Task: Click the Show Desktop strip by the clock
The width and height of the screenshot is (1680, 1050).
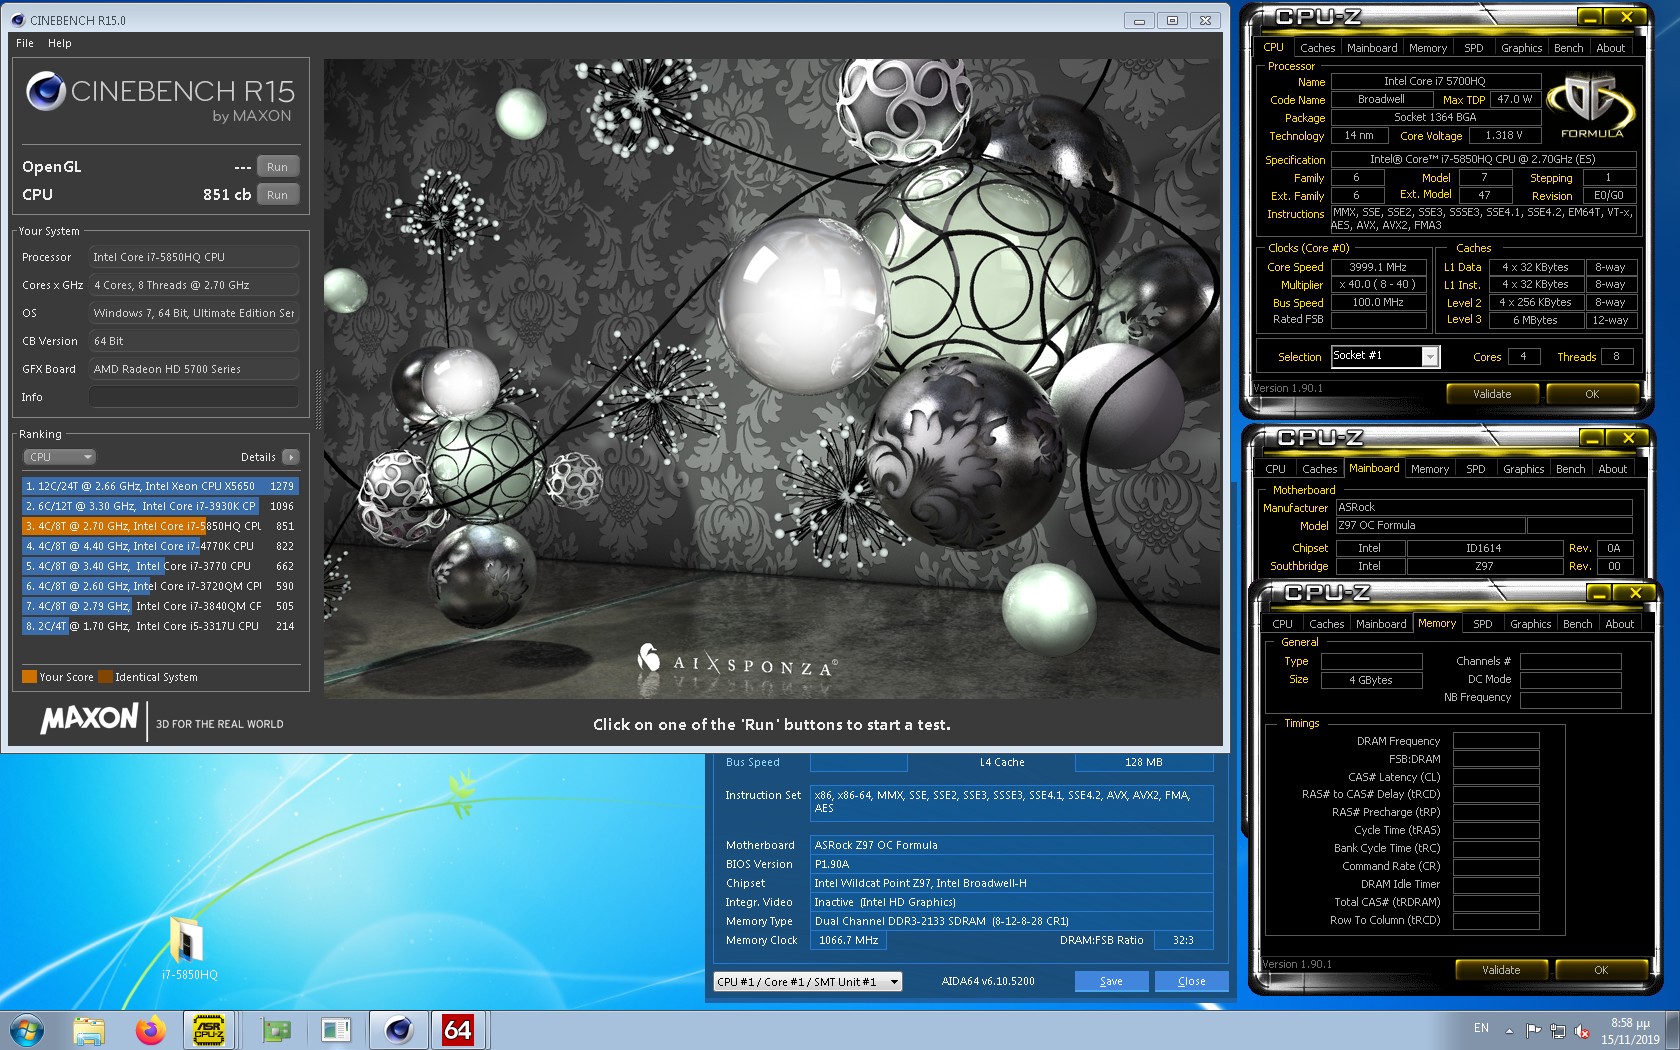Action: (1673, 1030)
